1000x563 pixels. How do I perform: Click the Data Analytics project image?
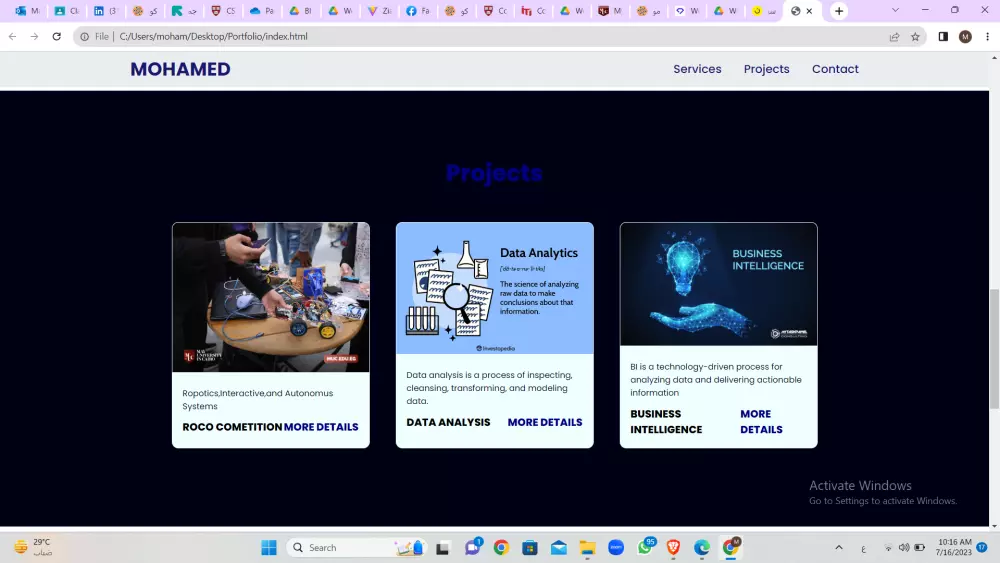pyautogui.click(x=494, y=288)
